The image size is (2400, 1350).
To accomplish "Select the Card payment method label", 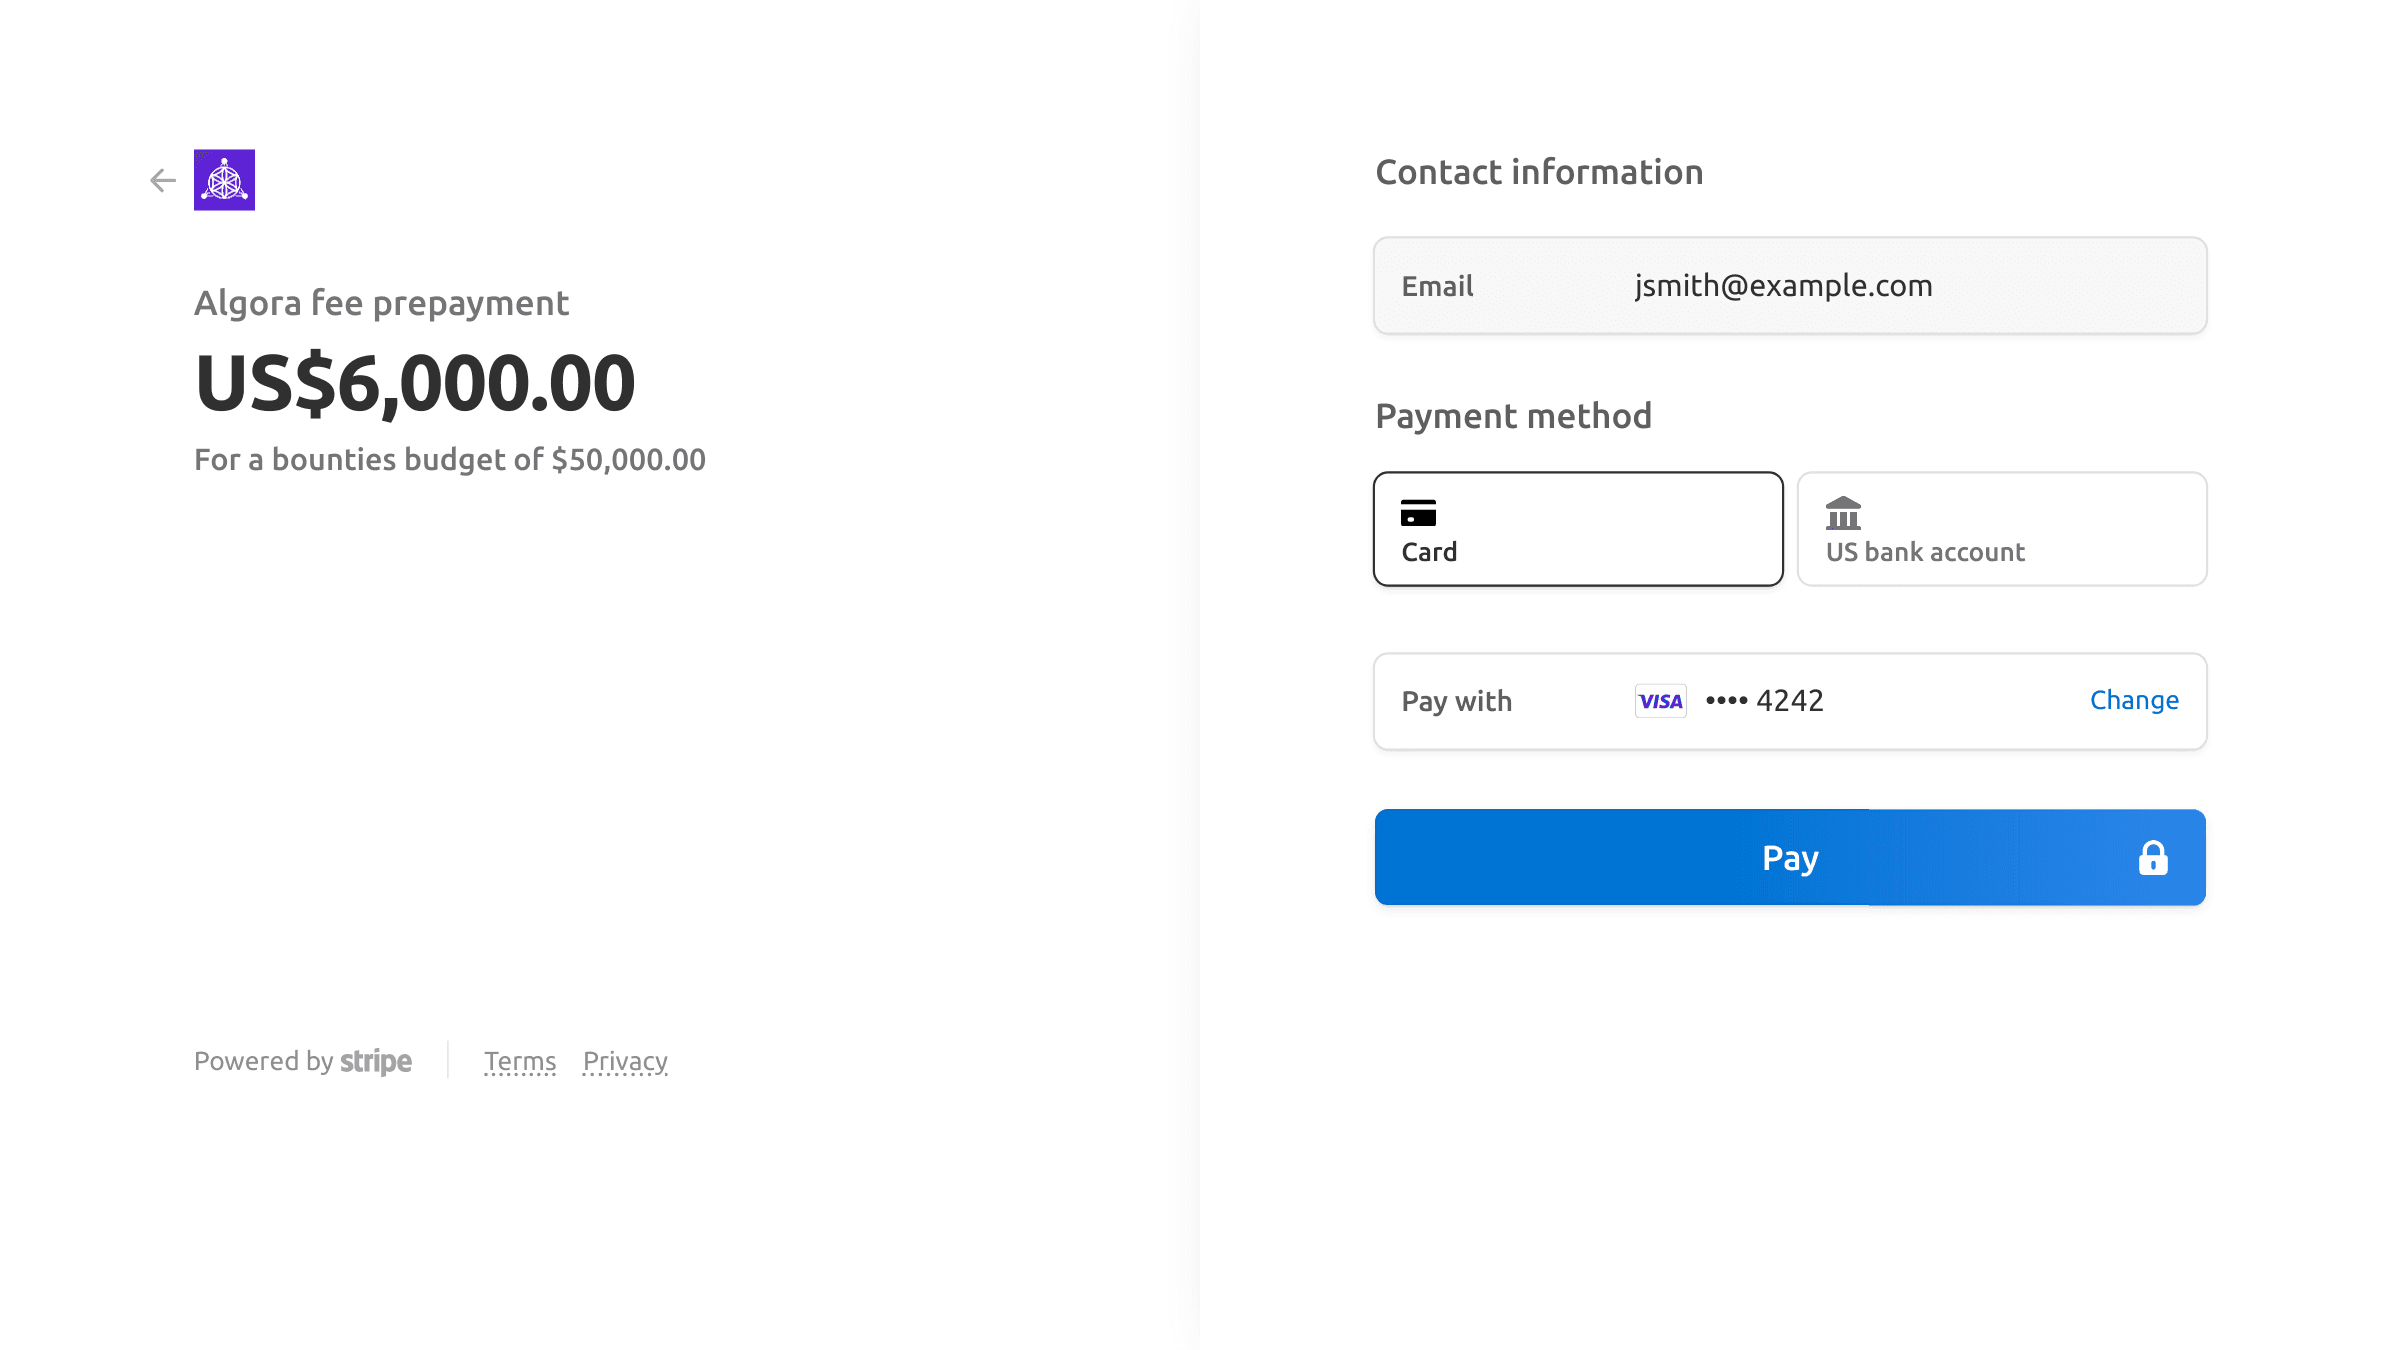I will tap(1429, 552).
